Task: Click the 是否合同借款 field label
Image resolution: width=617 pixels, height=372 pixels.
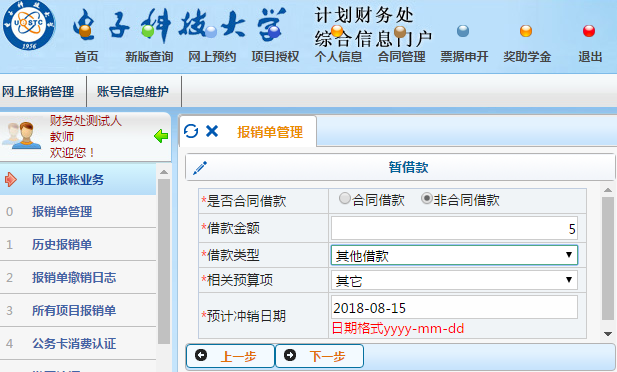Action: (244, 201)
